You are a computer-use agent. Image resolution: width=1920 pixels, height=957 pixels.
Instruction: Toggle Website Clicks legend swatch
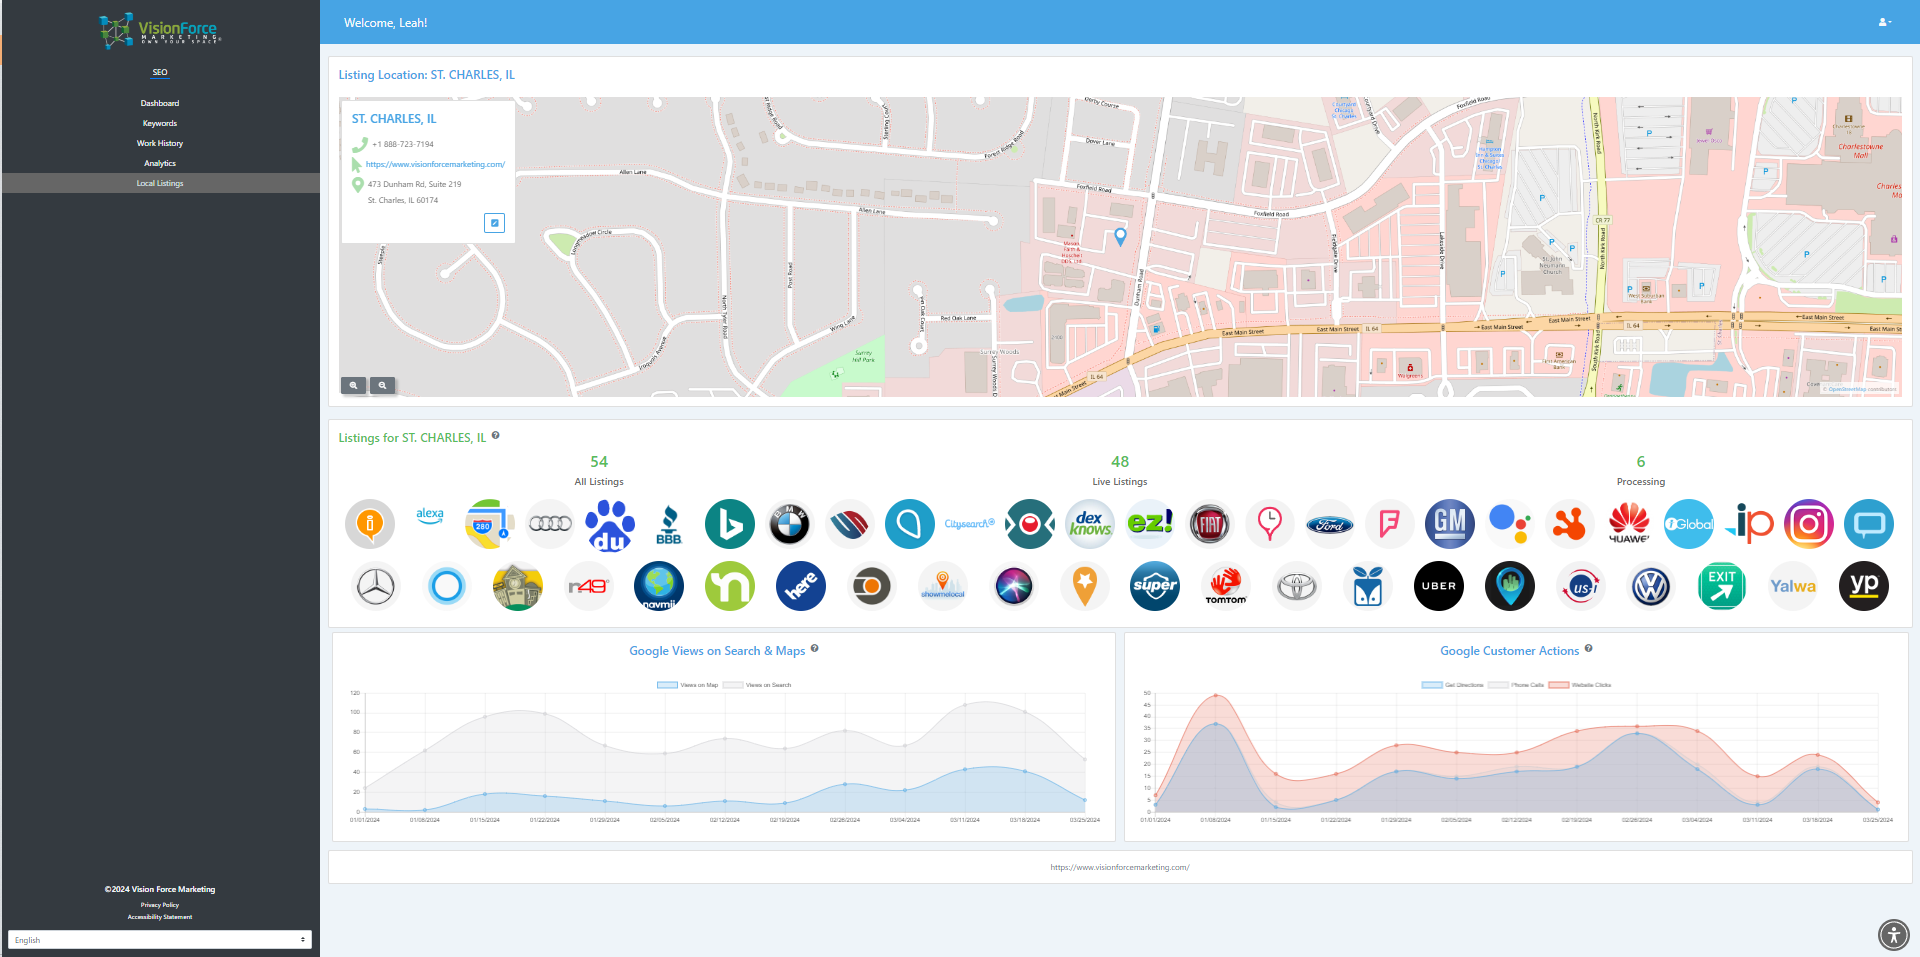pos(1558,685)
